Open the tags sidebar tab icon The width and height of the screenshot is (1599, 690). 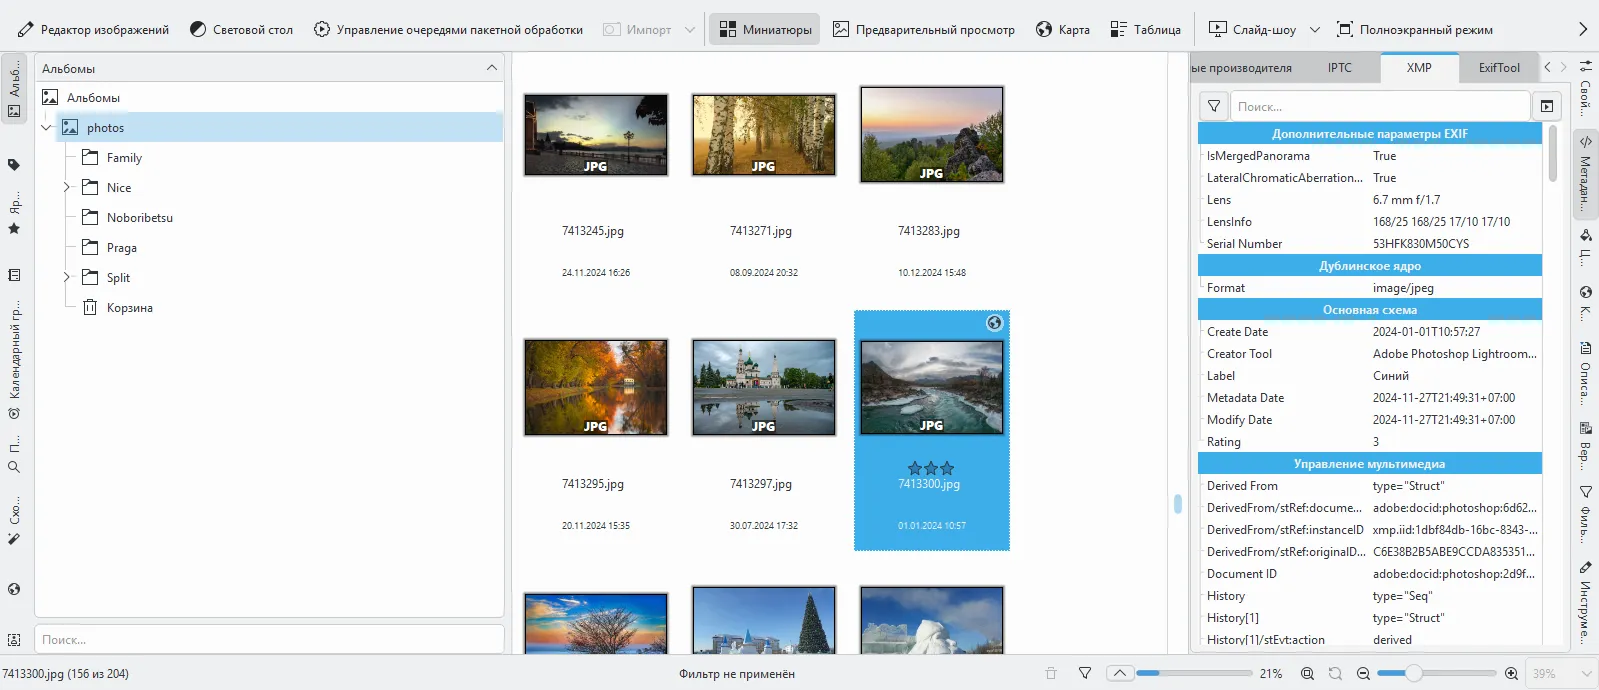[14, 165]
